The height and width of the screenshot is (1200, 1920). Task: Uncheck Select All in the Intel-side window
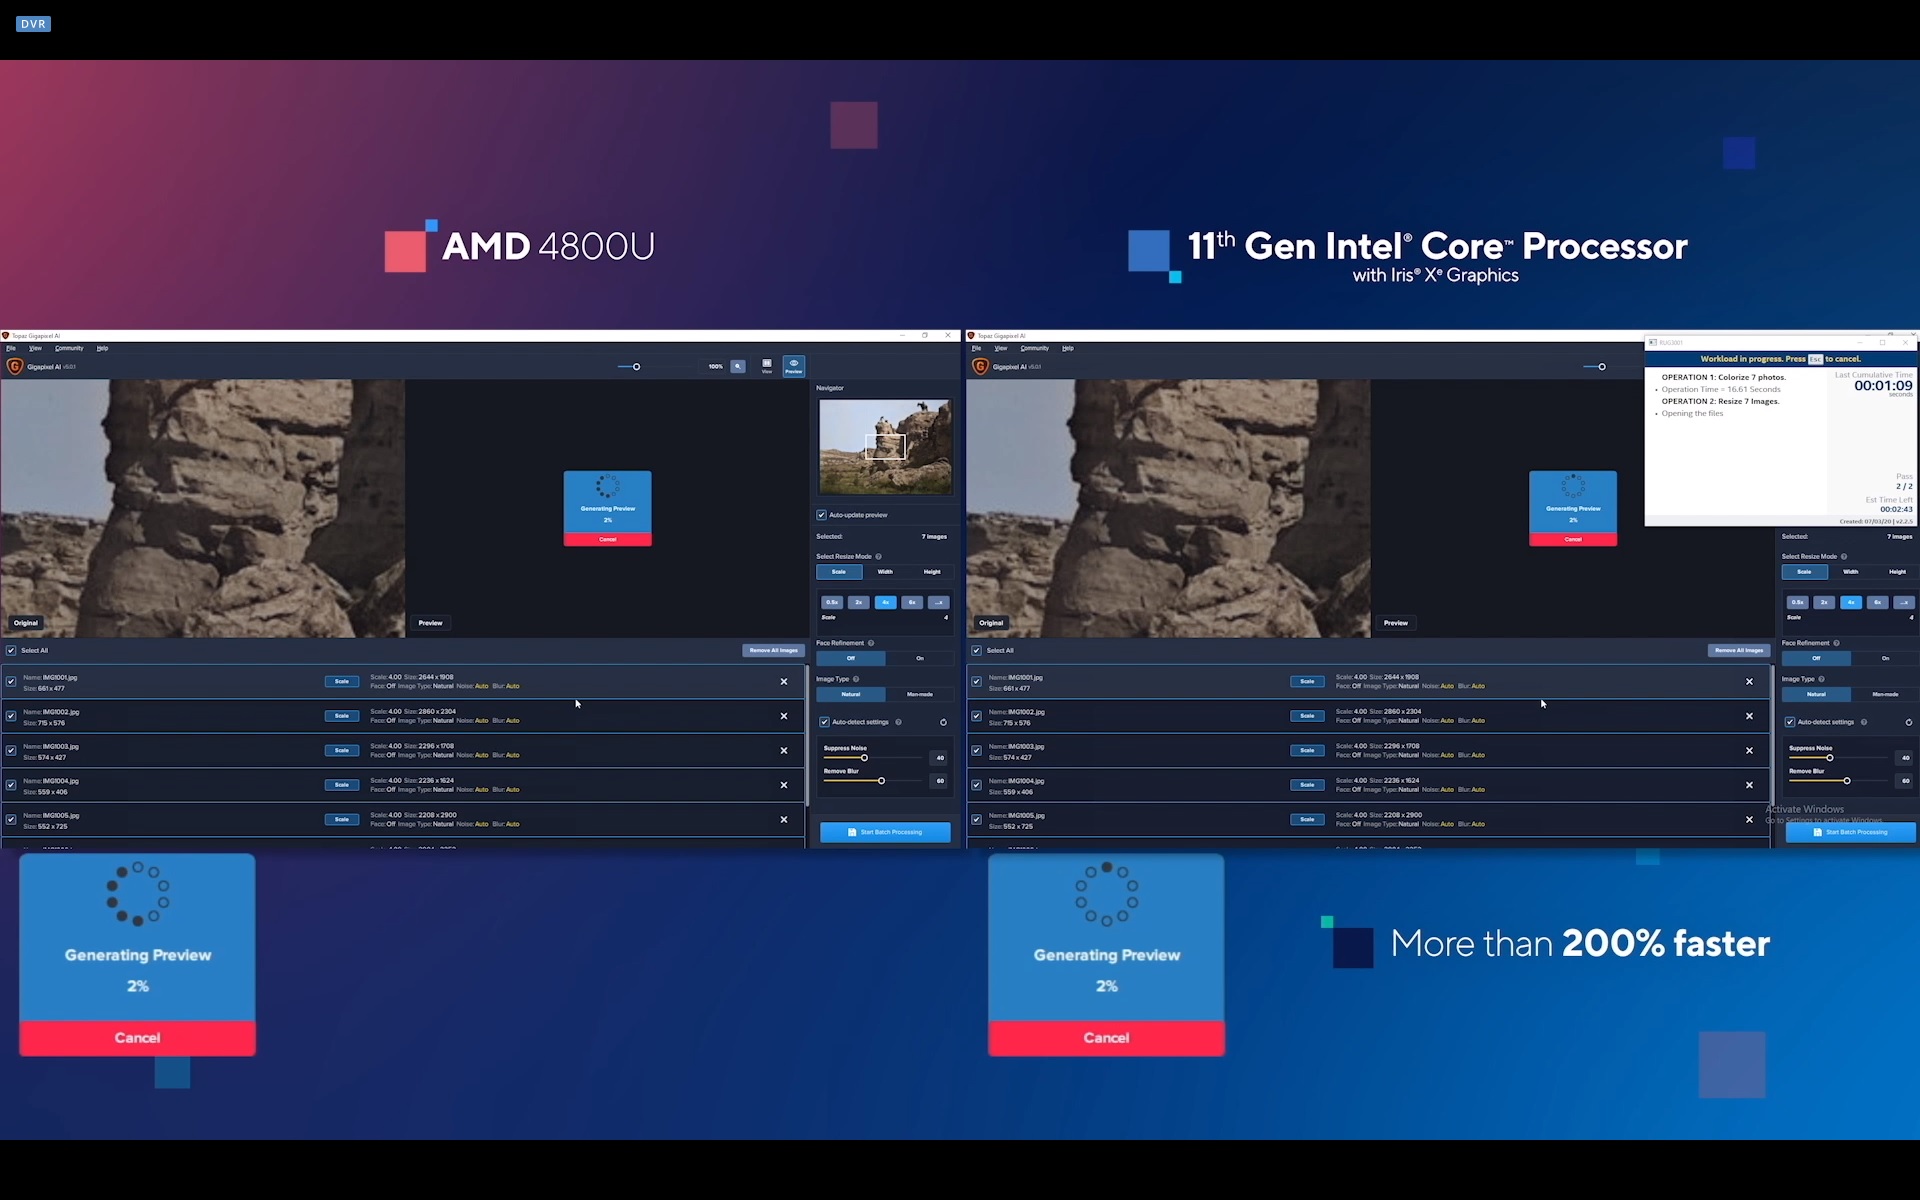(x=977, y=650)
